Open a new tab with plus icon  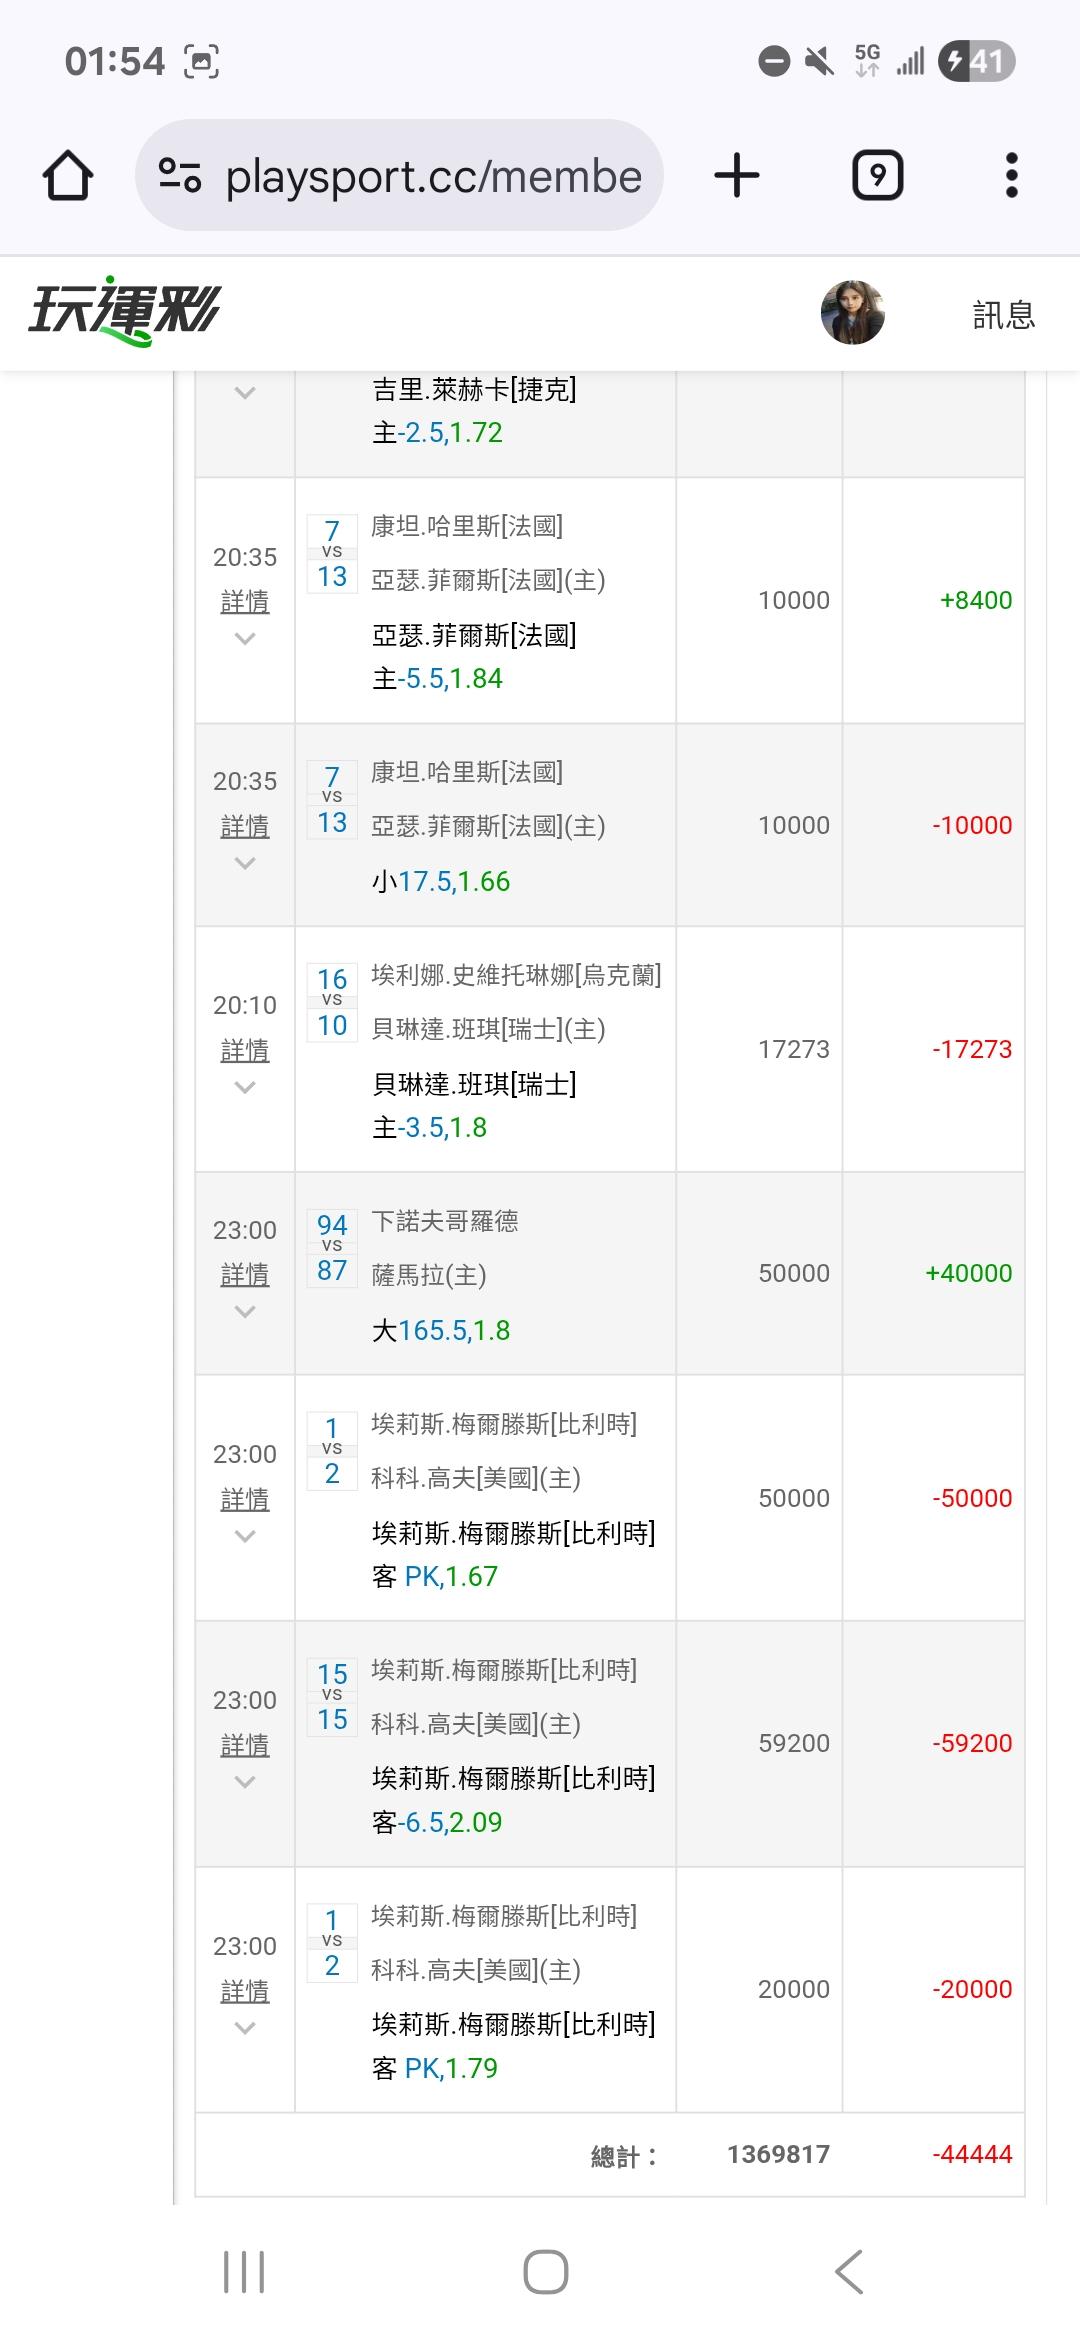click(737, 176)
